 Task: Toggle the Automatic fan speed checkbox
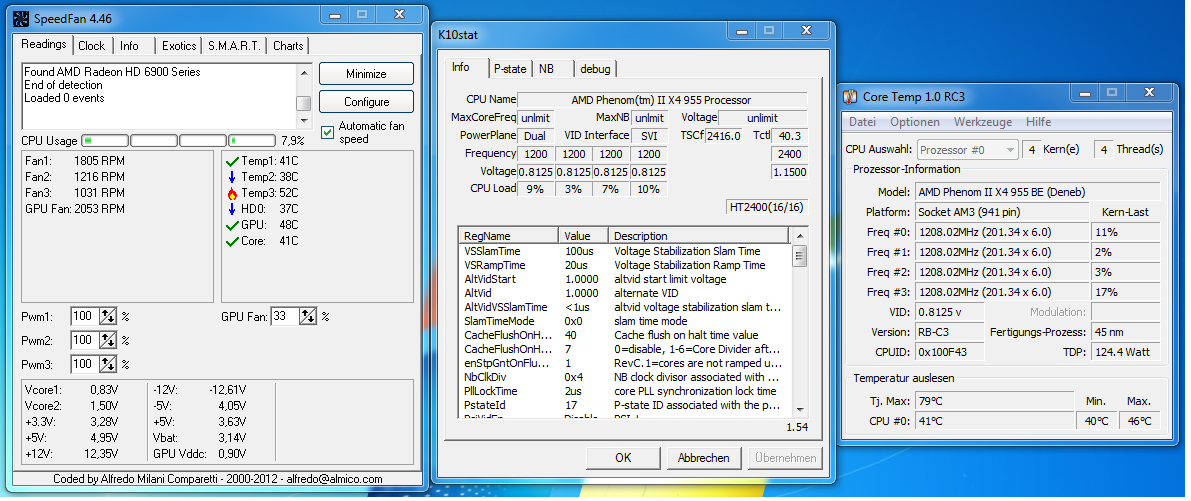point(327,132)
